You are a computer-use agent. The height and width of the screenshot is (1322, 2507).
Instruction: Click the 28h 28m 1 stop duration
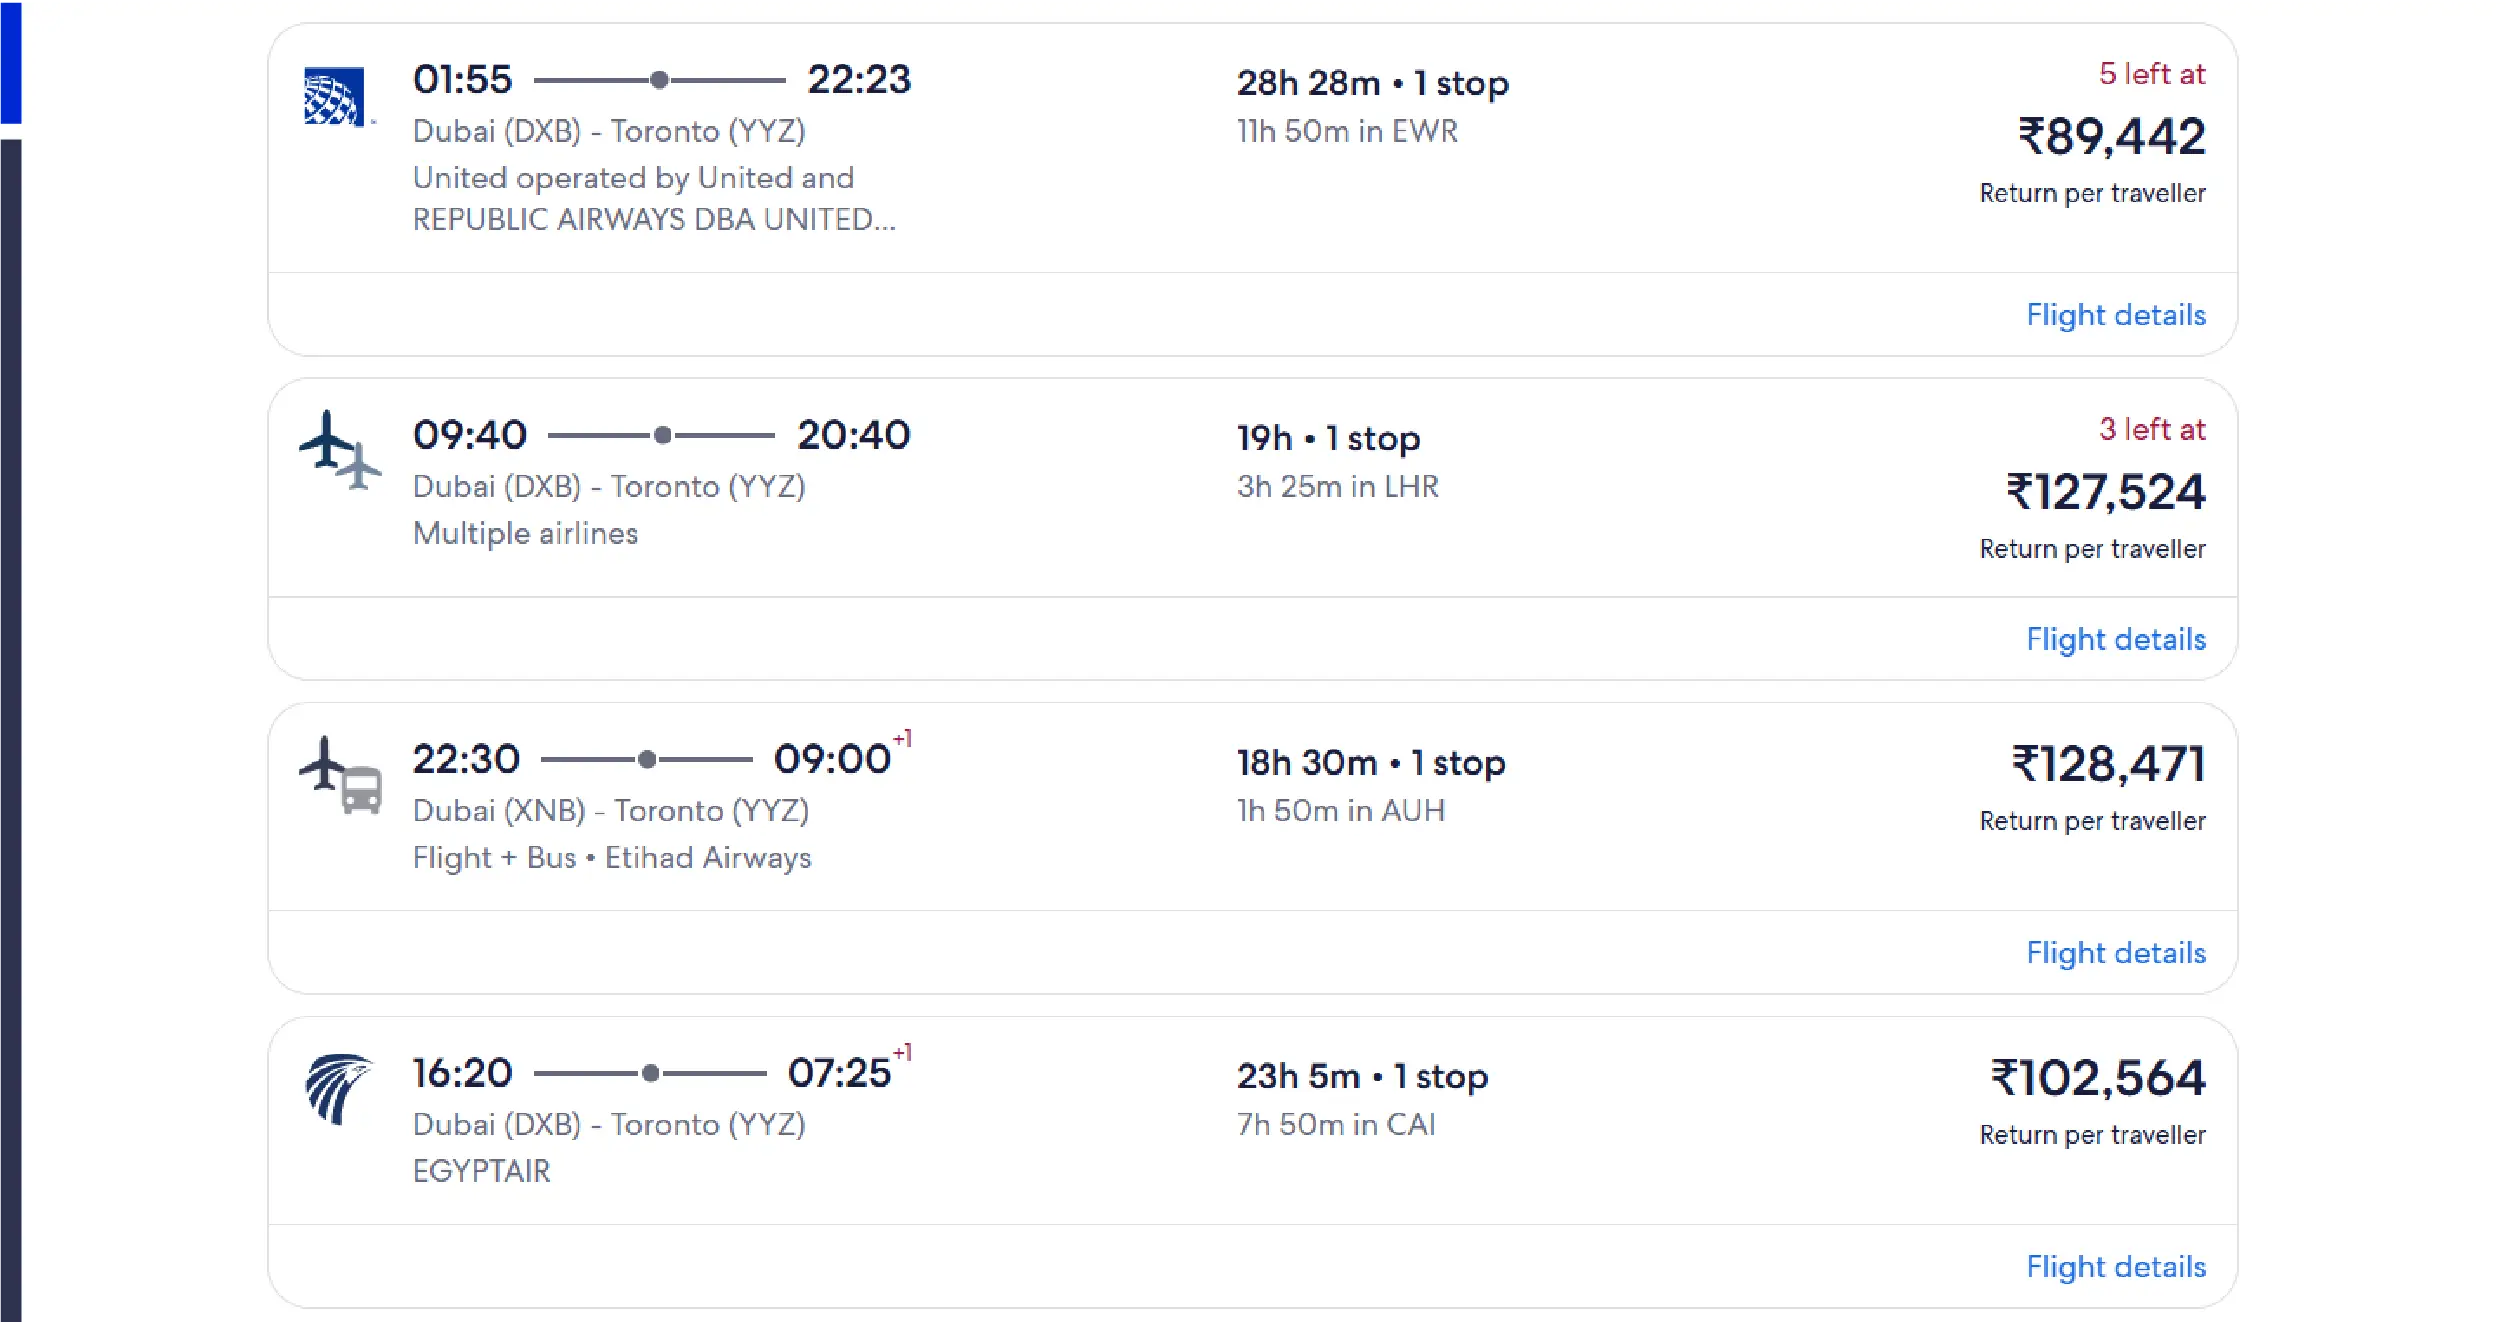tap(1372, 83)
